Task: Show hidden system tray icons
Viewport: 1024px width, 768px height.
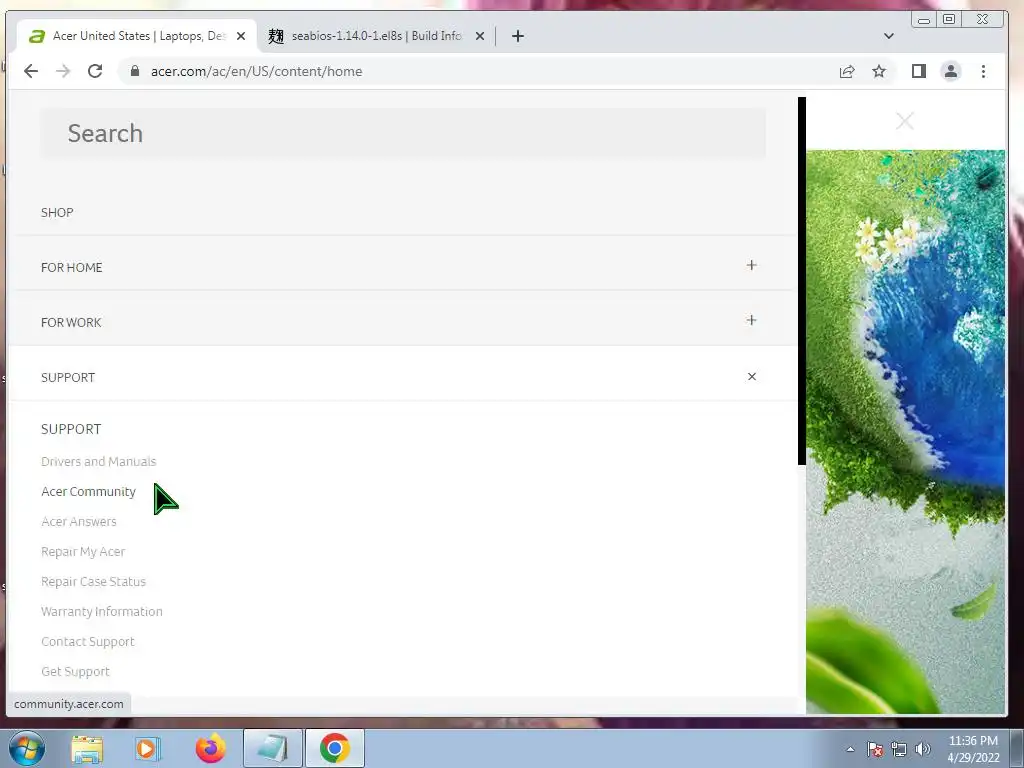Action: pyautogui.click(x=850, y=749)
